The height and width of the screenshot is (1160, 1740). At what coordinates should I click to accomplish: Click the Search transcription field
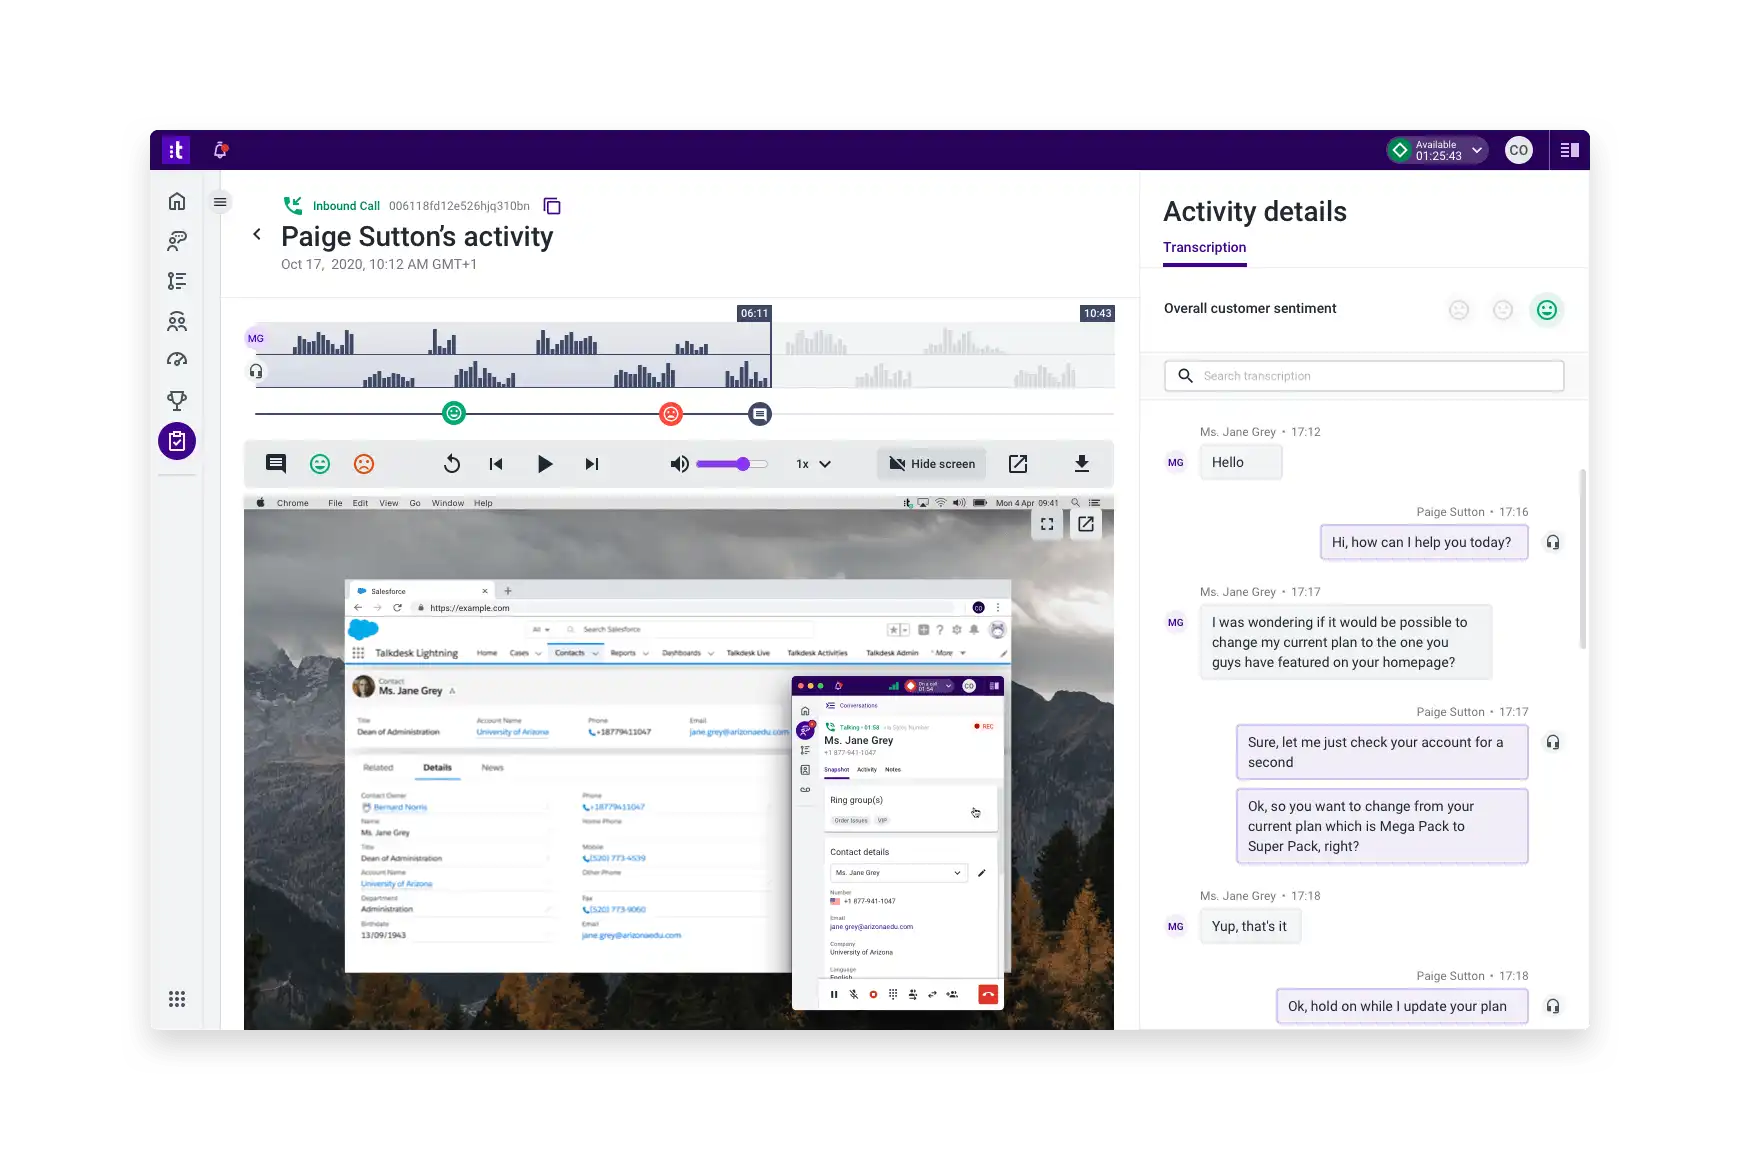1364,376
